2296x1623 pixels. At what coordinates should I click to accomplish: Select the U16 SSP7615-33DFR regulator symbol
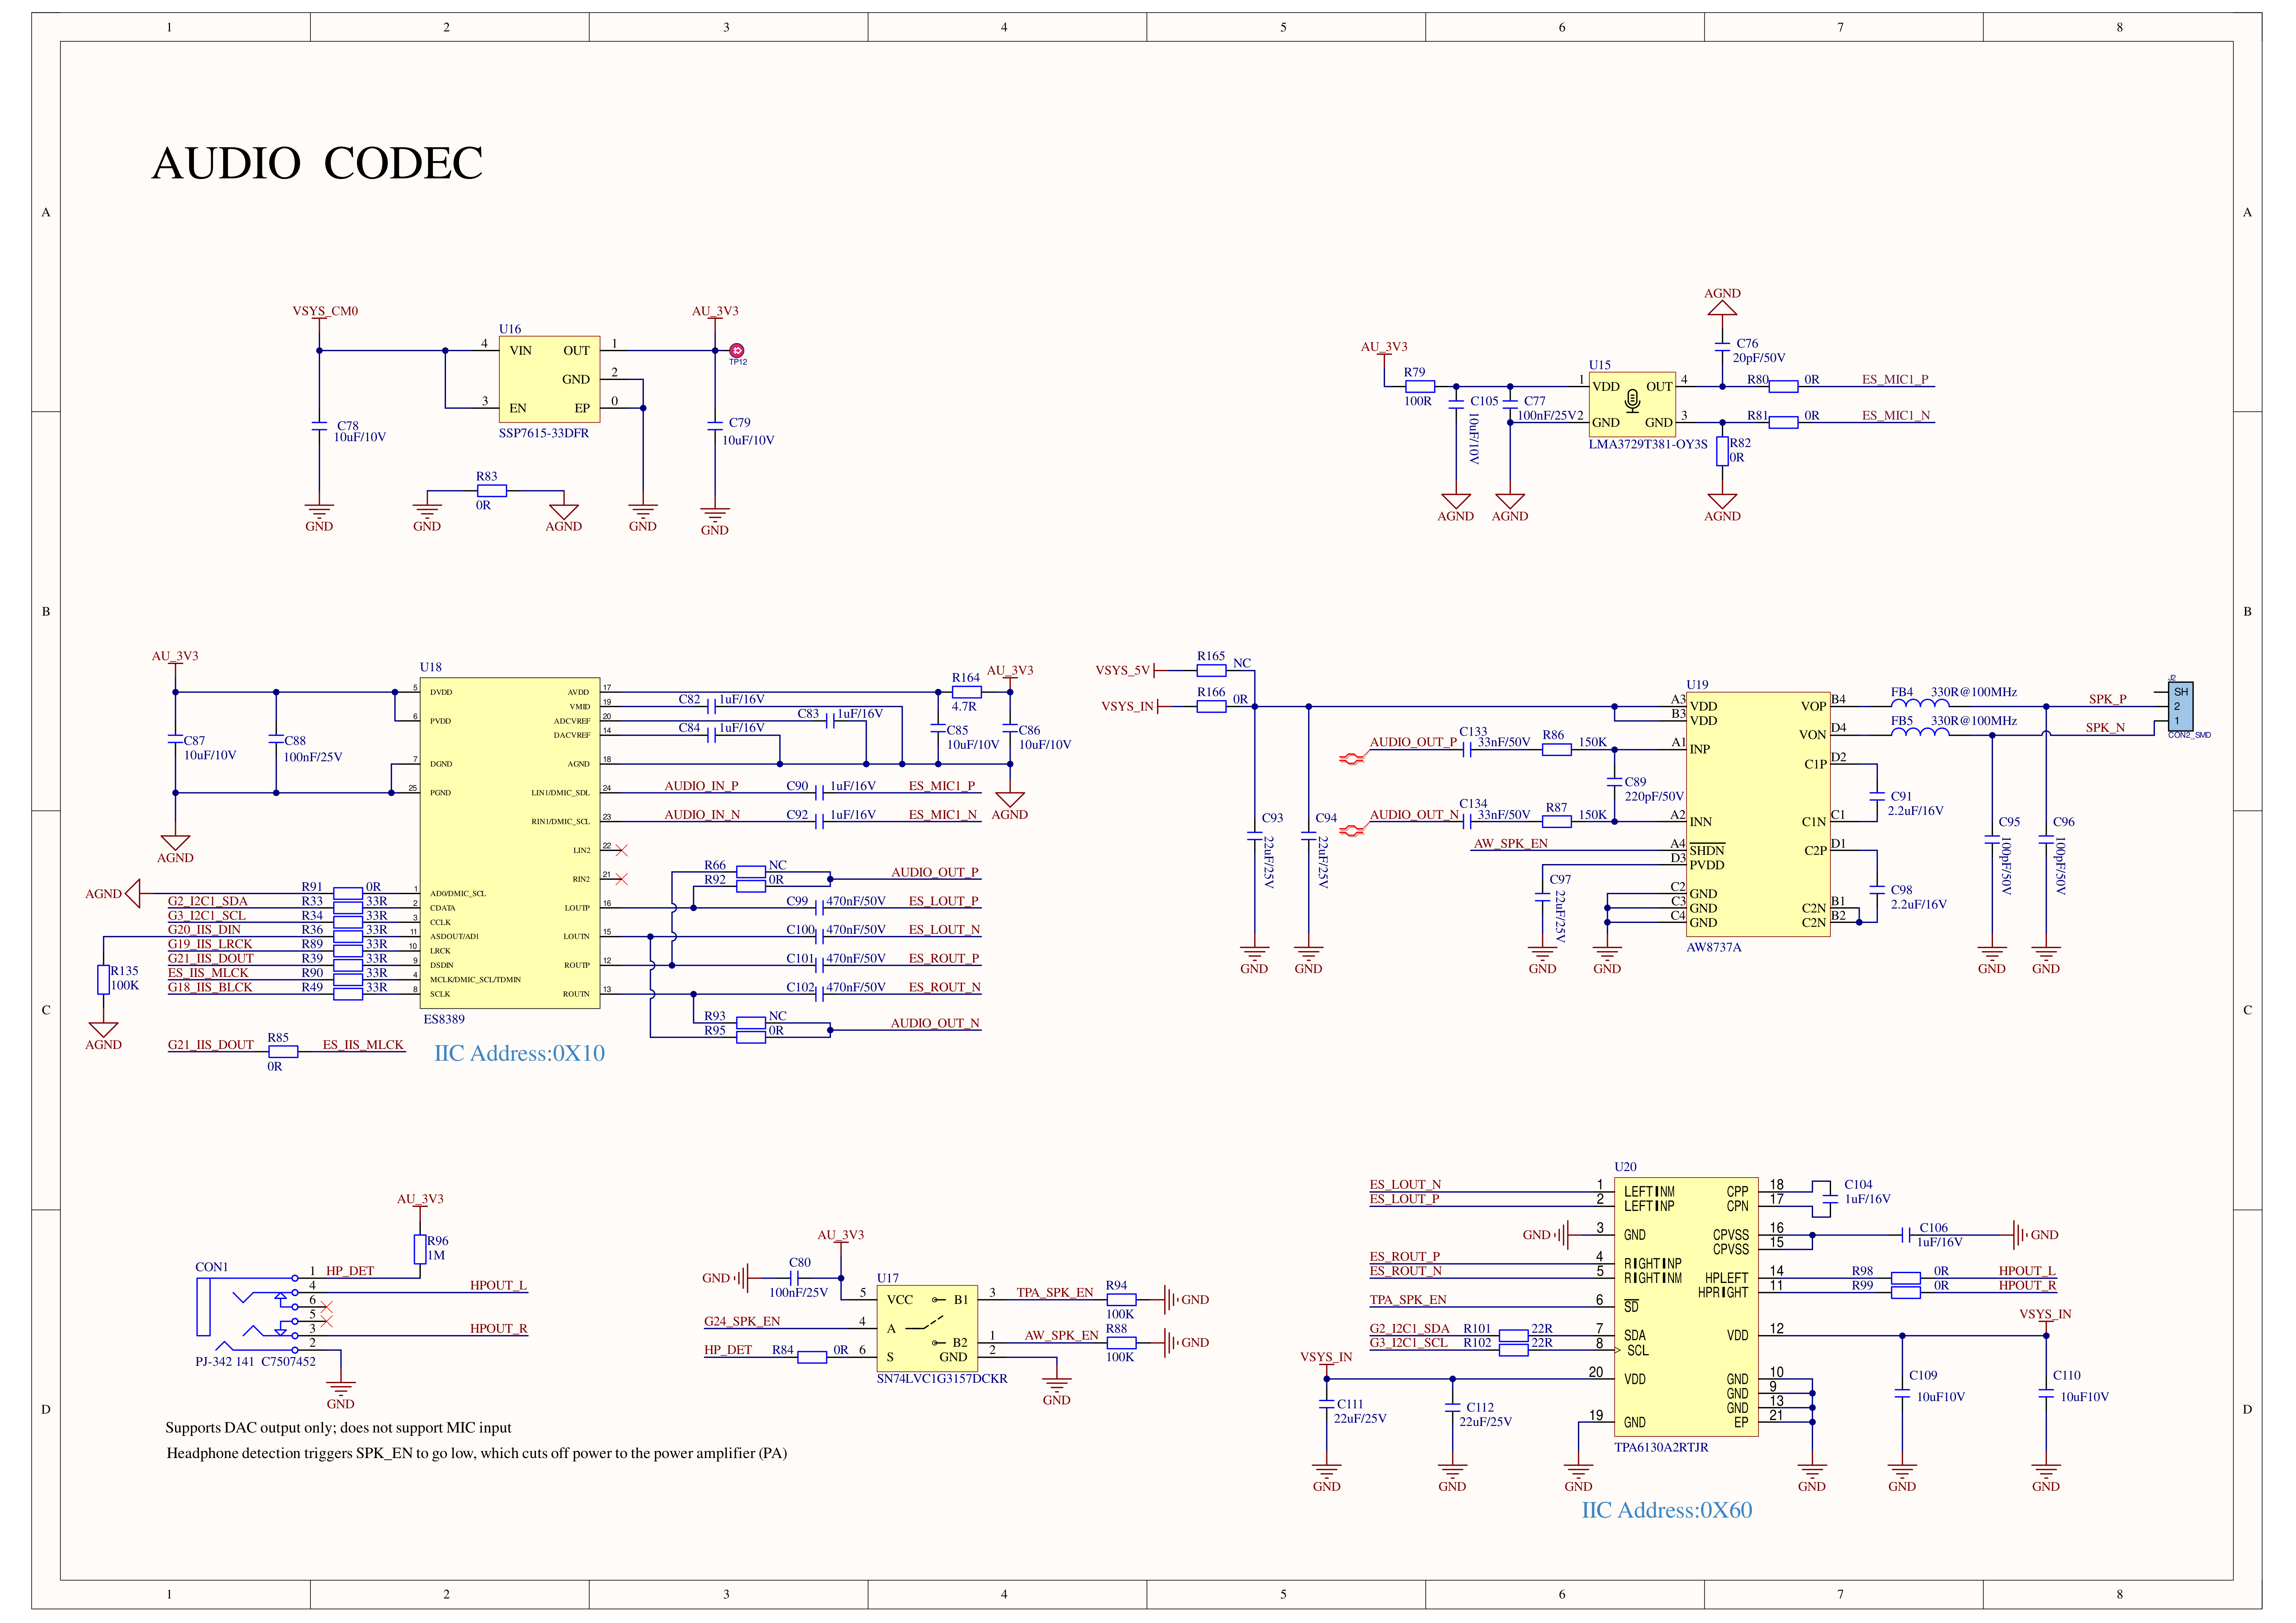coord(549,379)
